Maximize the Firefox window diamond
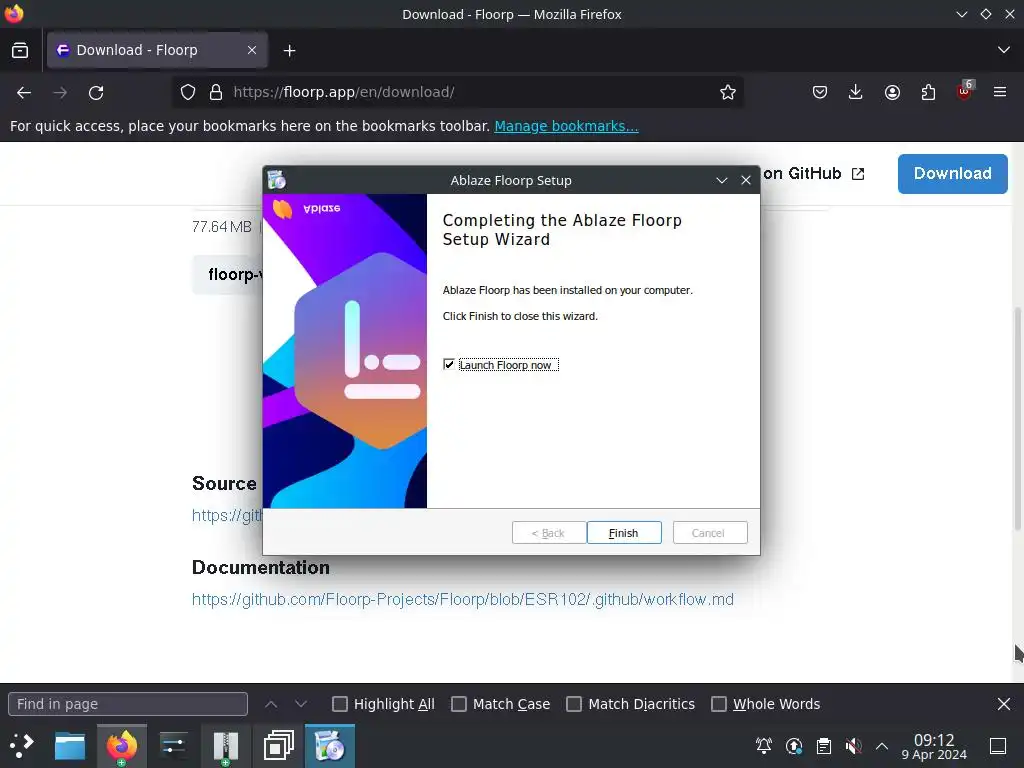The width and height of the screenshot is (1024, 768). 985,14
